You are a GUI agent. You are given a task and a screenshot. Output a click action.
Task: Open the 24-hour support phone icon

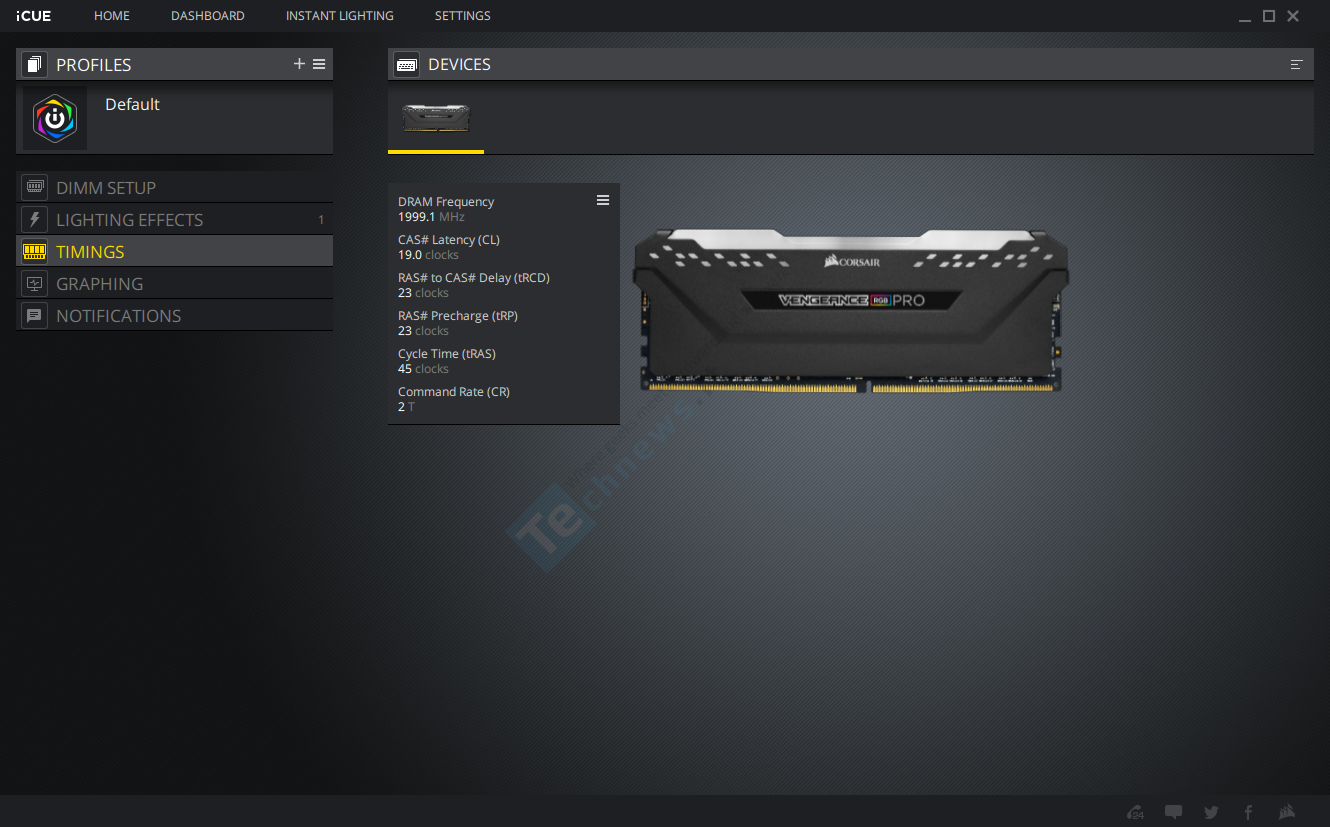point(1135,812)
